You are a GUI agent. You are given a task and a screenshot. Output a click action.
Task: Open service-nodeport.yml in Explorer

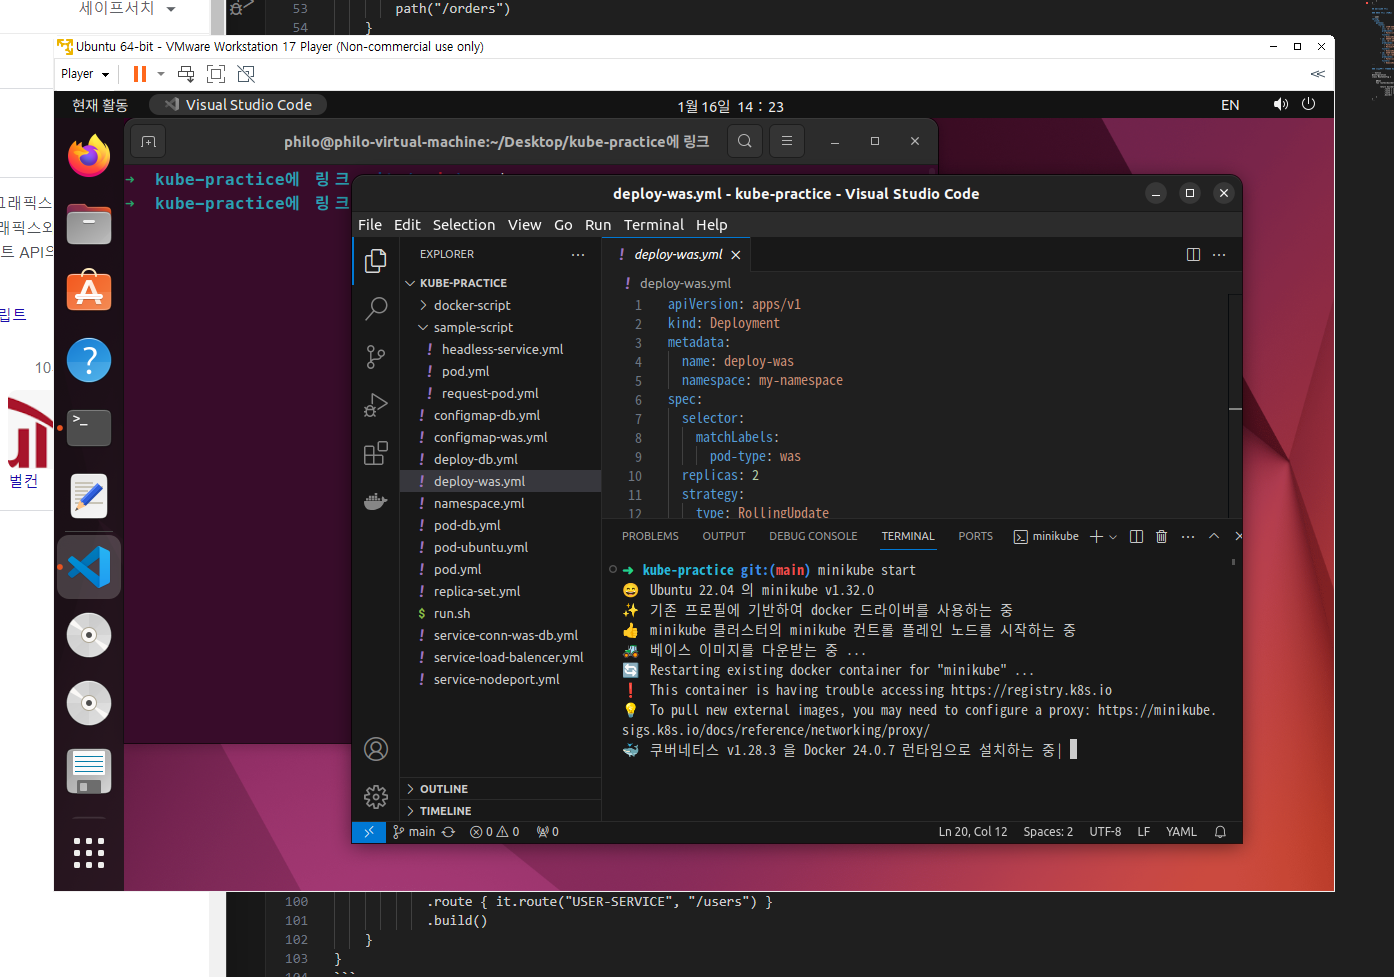(500, 679)
